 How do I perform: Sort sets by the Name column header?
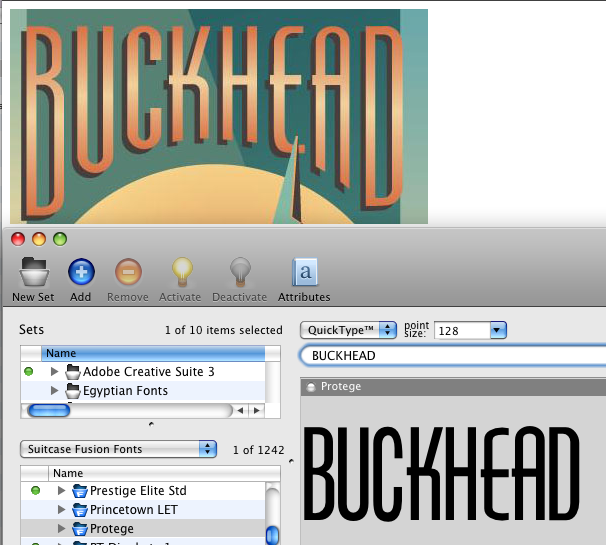[x=153, y=353]
